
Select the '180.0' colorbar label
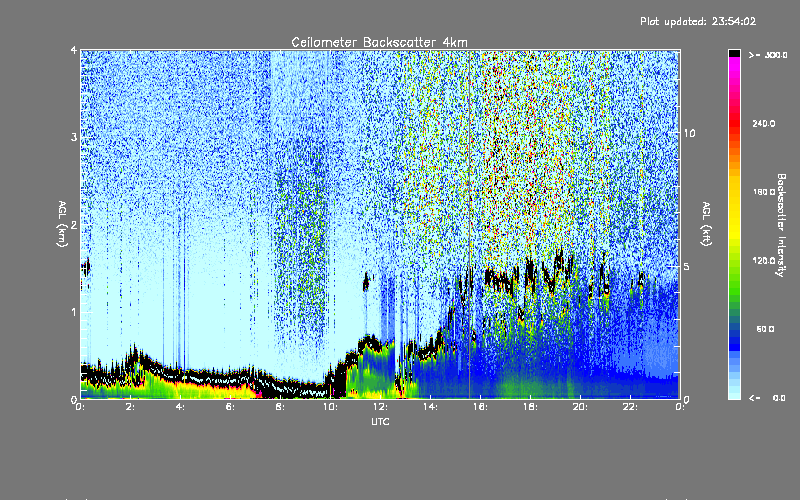coord(764,192)
